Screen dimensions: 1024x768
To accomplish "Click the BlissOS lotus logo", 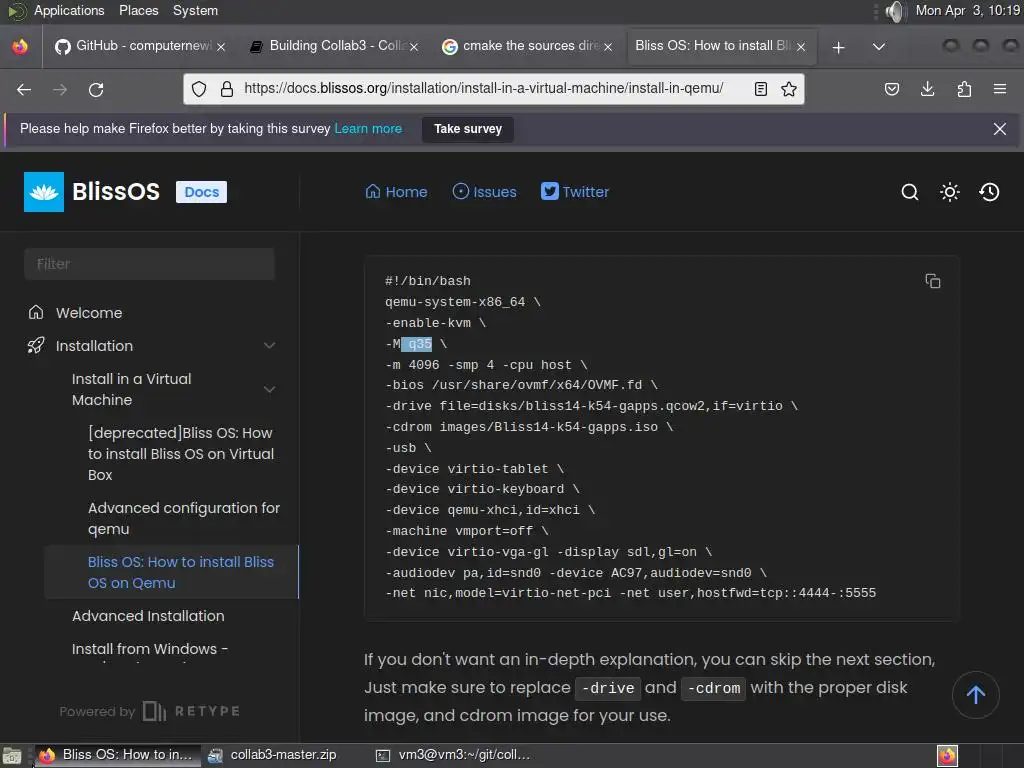I will coord(44,192).
